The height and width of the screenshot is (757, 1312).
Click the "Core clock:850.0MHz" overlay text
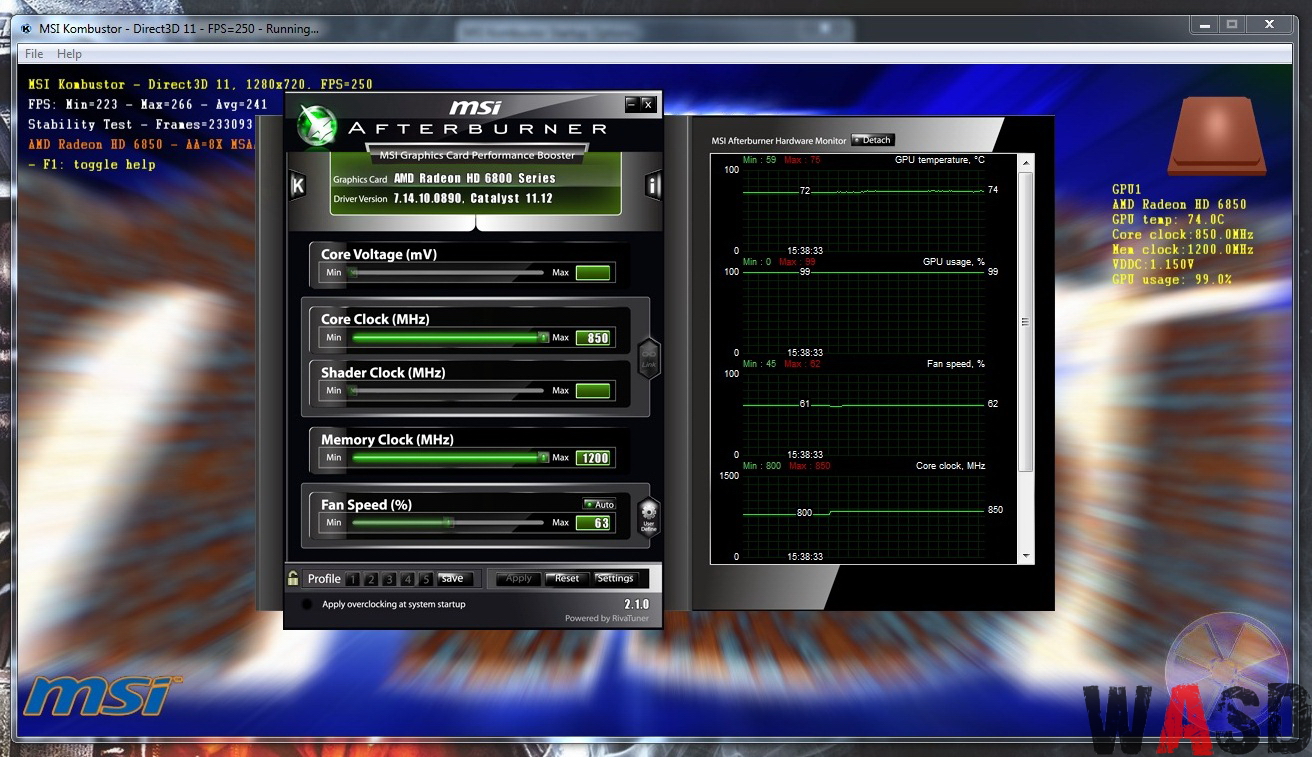coord(1183,235)
